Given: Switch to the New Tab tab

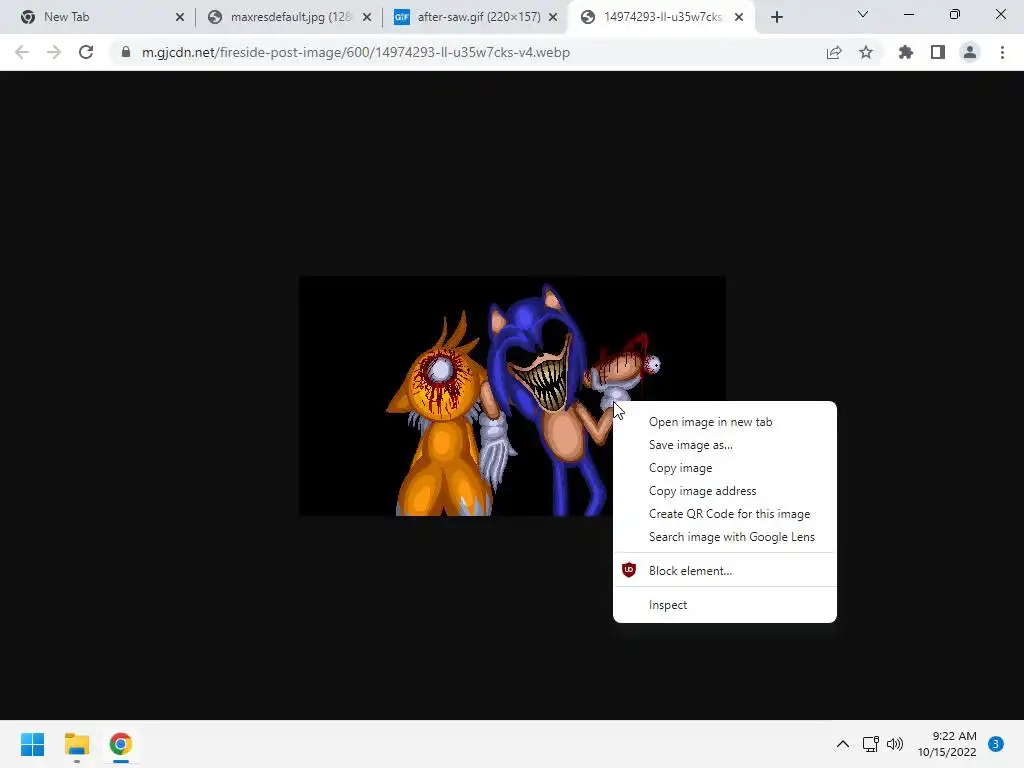Looking at the screenshot, I should click(98, 17).
